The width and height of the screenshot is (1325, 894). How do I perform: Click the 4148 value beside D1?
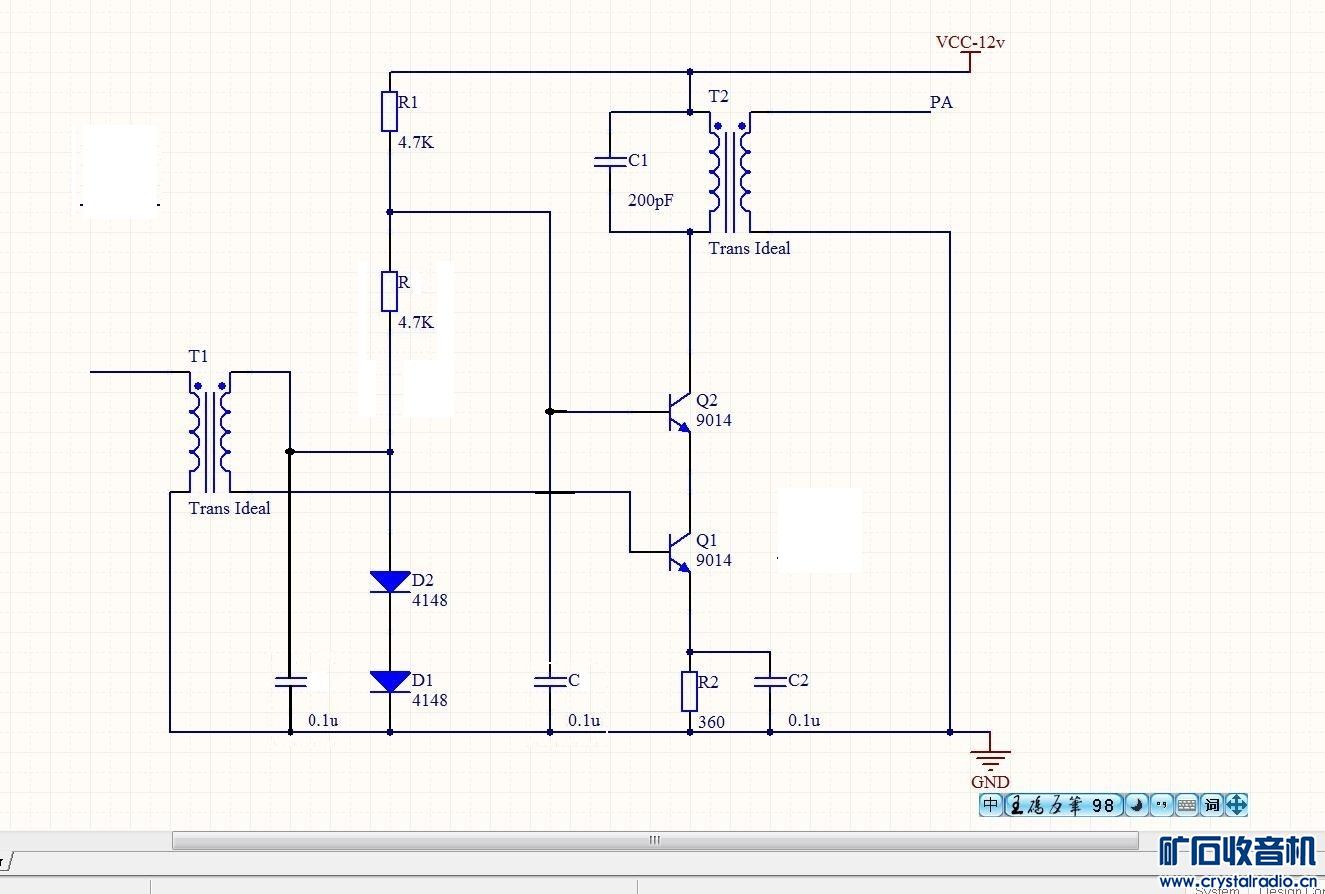point(430,700)
